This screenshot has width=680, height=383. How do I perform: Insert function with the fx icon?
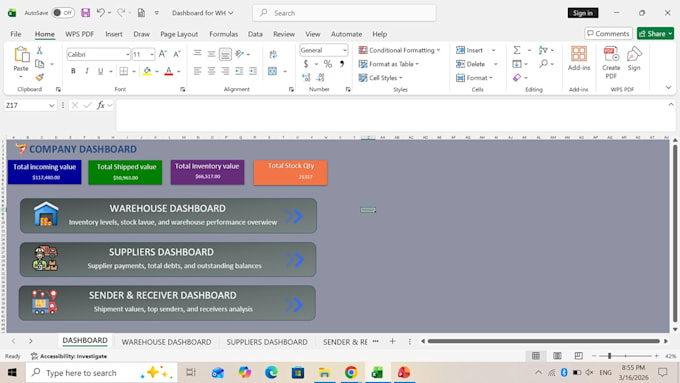101,105
